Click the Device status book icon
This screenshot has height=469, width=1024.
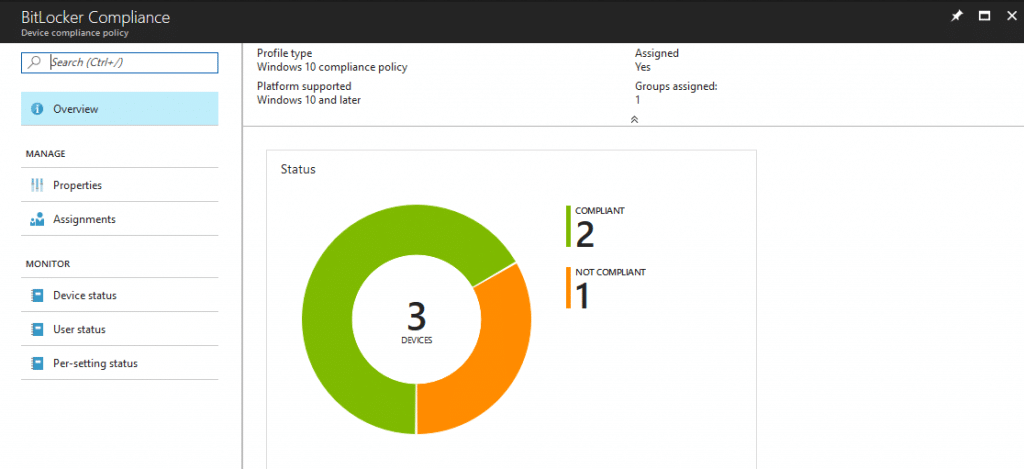[x=37, y=295]
